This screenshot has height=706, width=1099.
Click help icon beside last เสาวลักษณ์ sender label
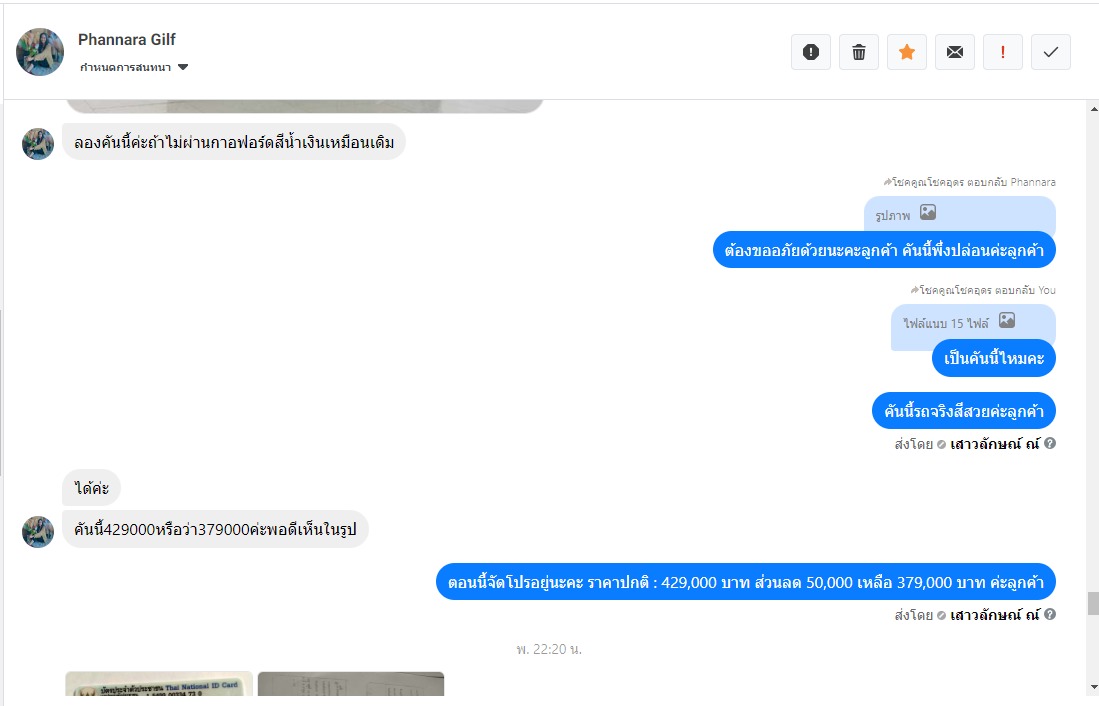click(1050, 614)
